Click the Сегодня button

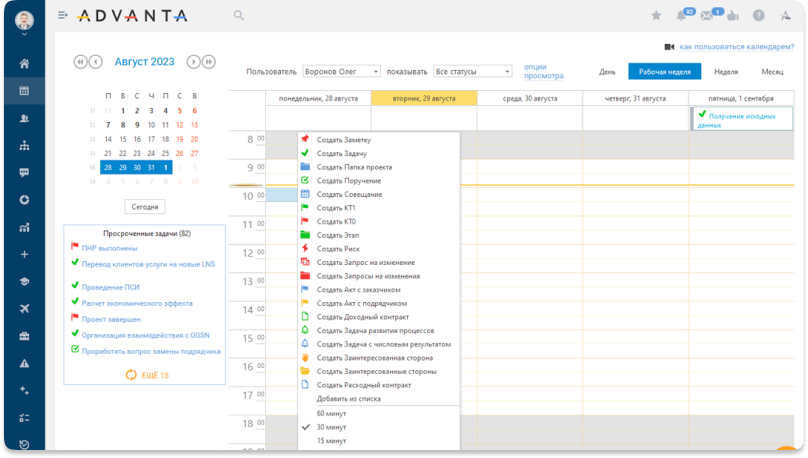145,206
